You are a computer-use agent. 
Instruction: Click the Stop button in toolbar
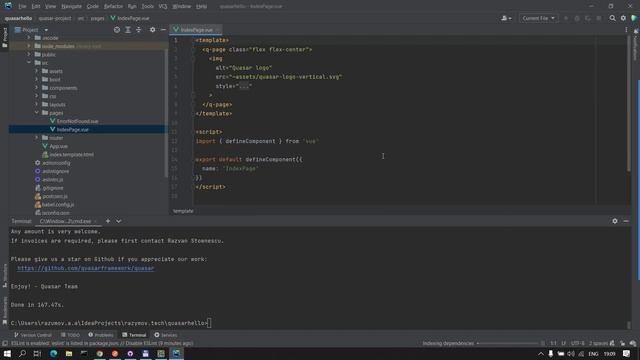599,18
